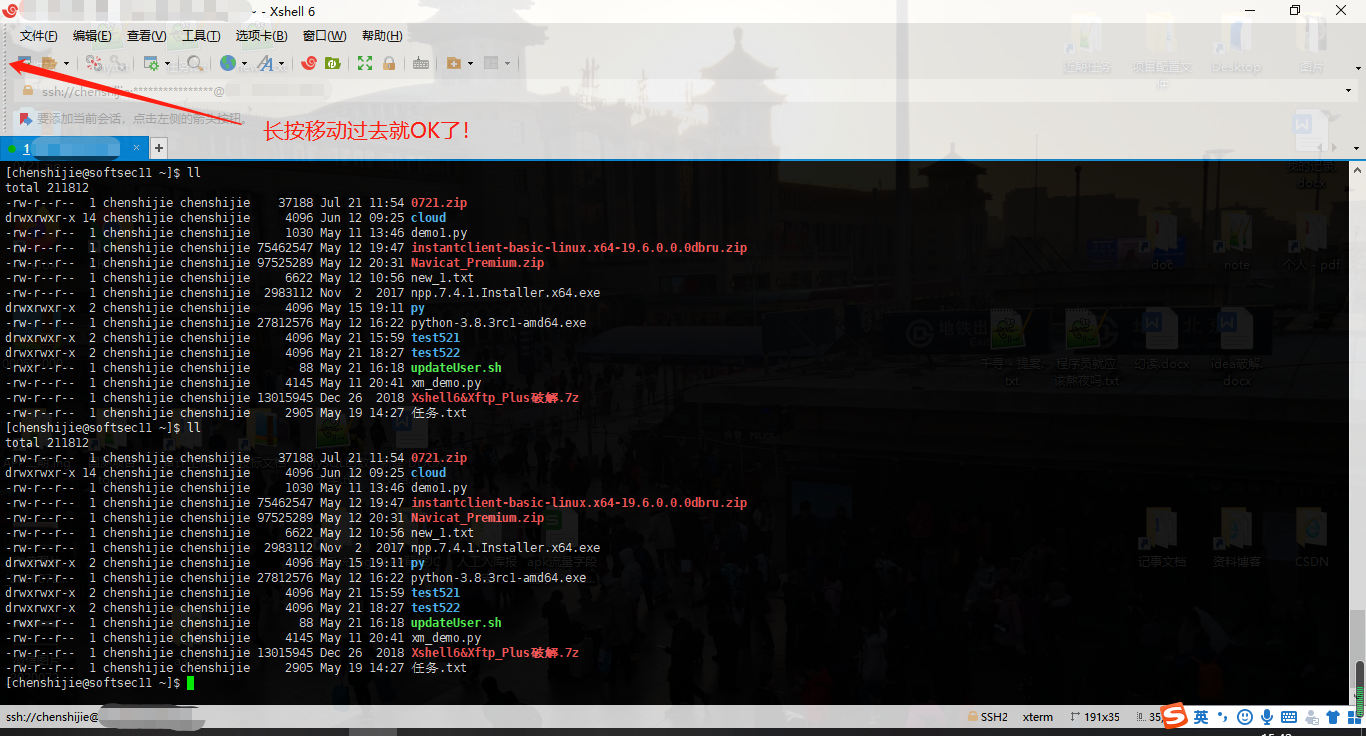Open the 帮助(H) menu

coord(382,36)
